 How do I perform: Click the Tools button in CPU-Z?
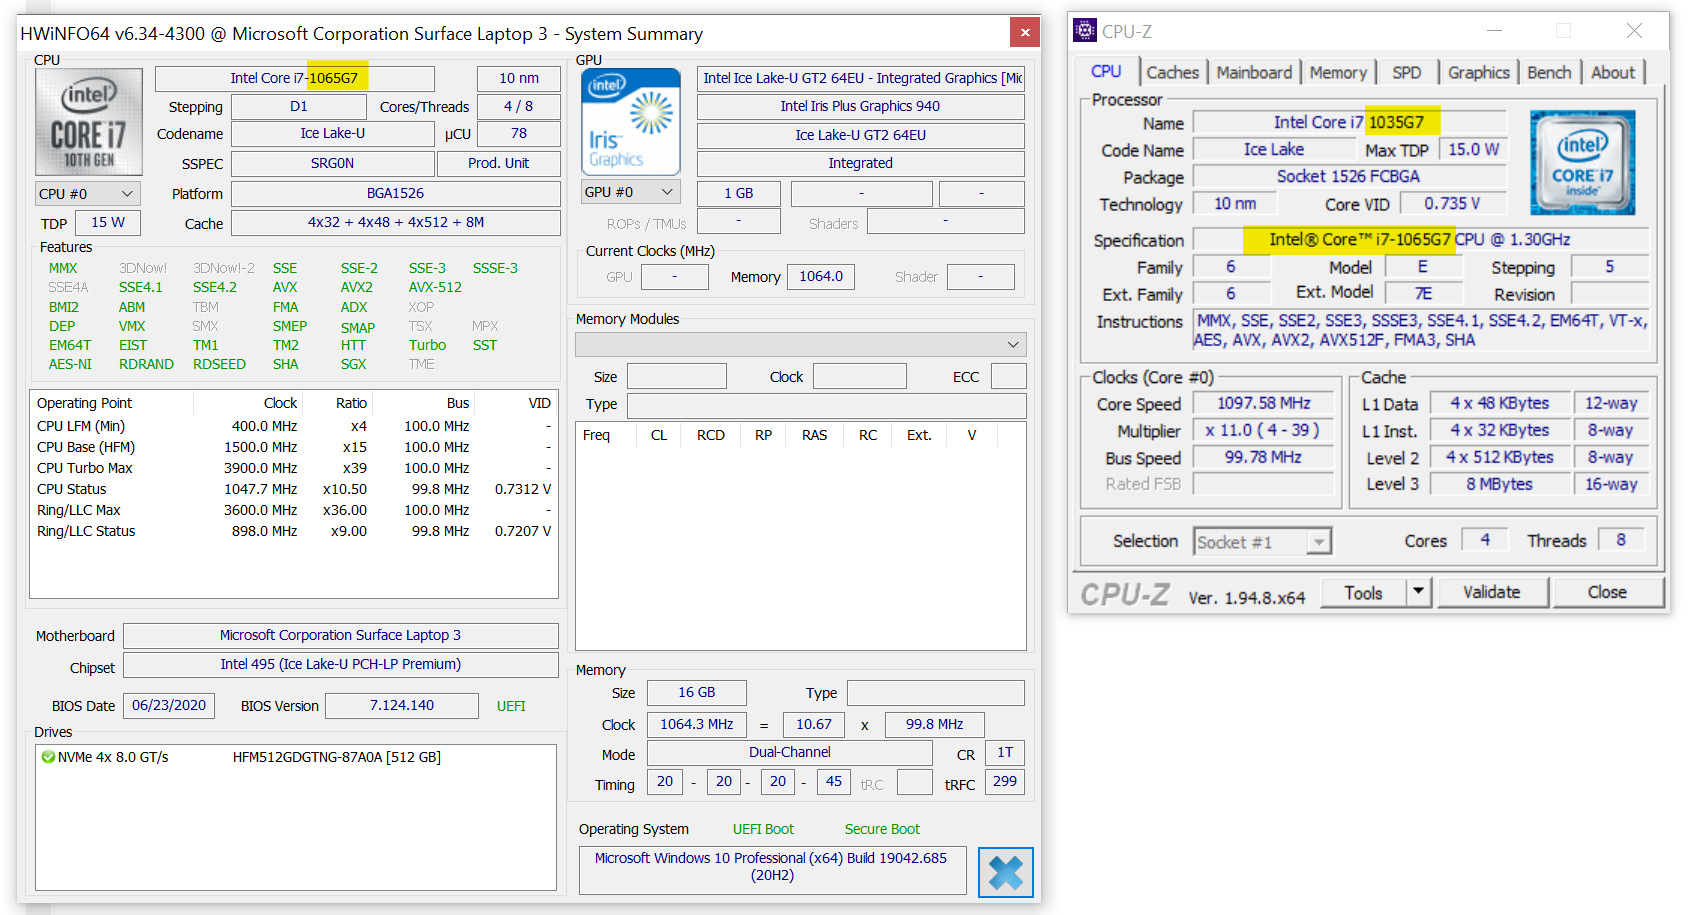[x=1363, y=592]
